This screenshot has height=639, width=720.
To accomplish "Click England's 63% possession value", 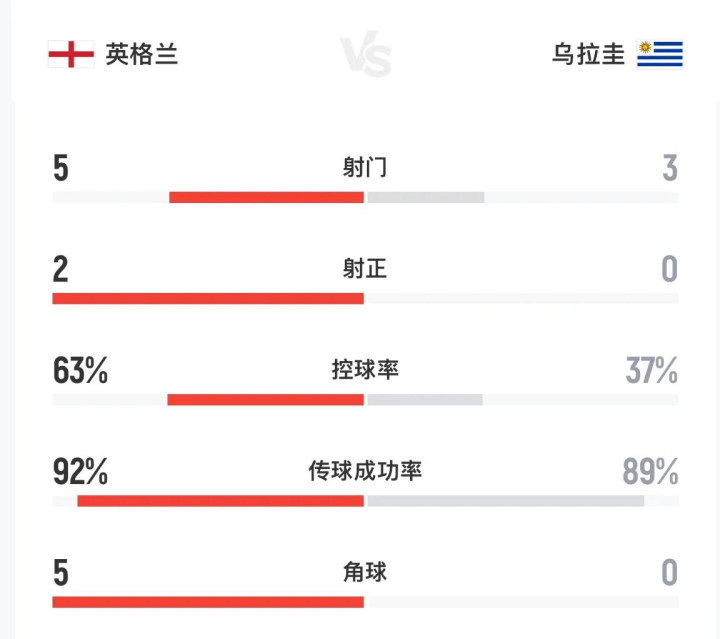I will (80, 371).
